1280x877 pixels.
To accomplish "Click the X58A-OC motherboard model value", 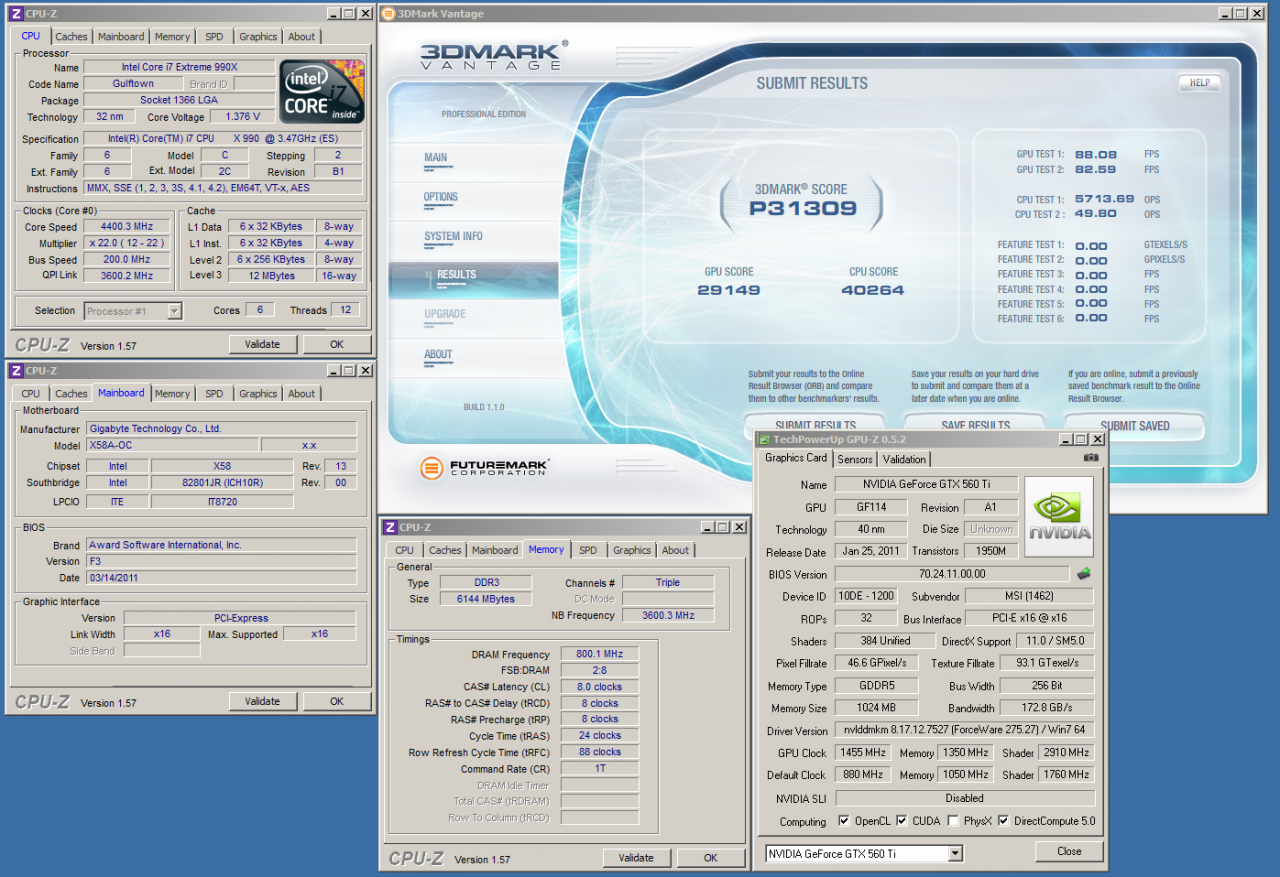I will point(170,445).
